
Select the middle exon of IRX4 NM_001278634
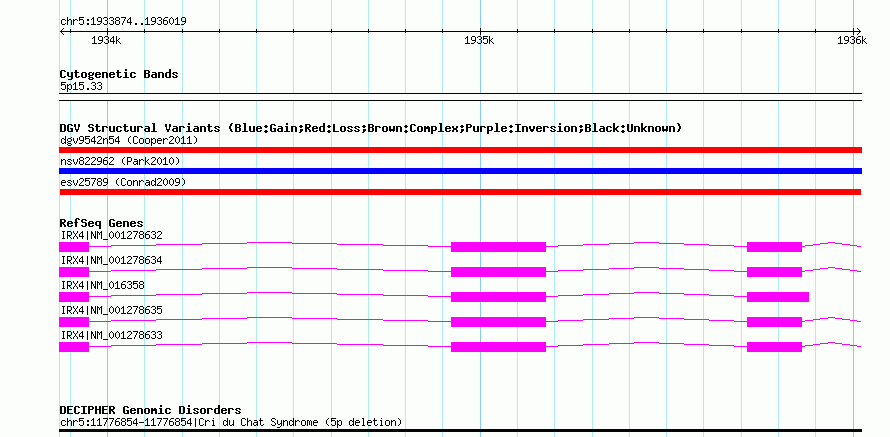click(x=498, y=272)
